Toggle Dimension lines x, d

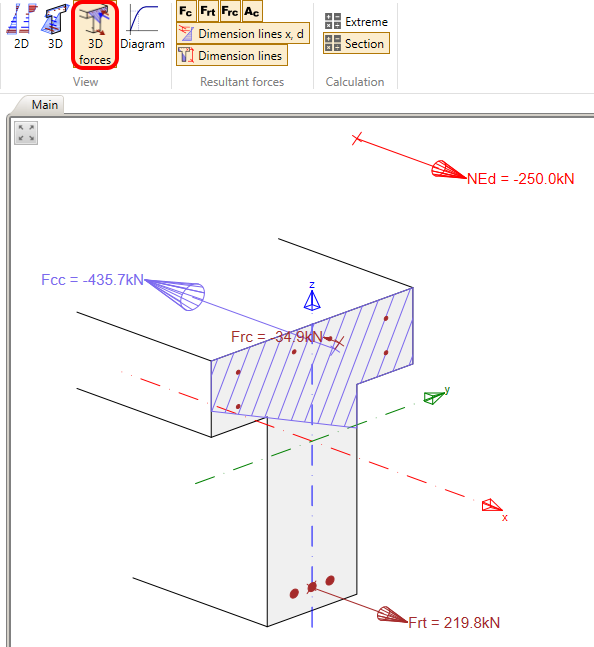243,33
